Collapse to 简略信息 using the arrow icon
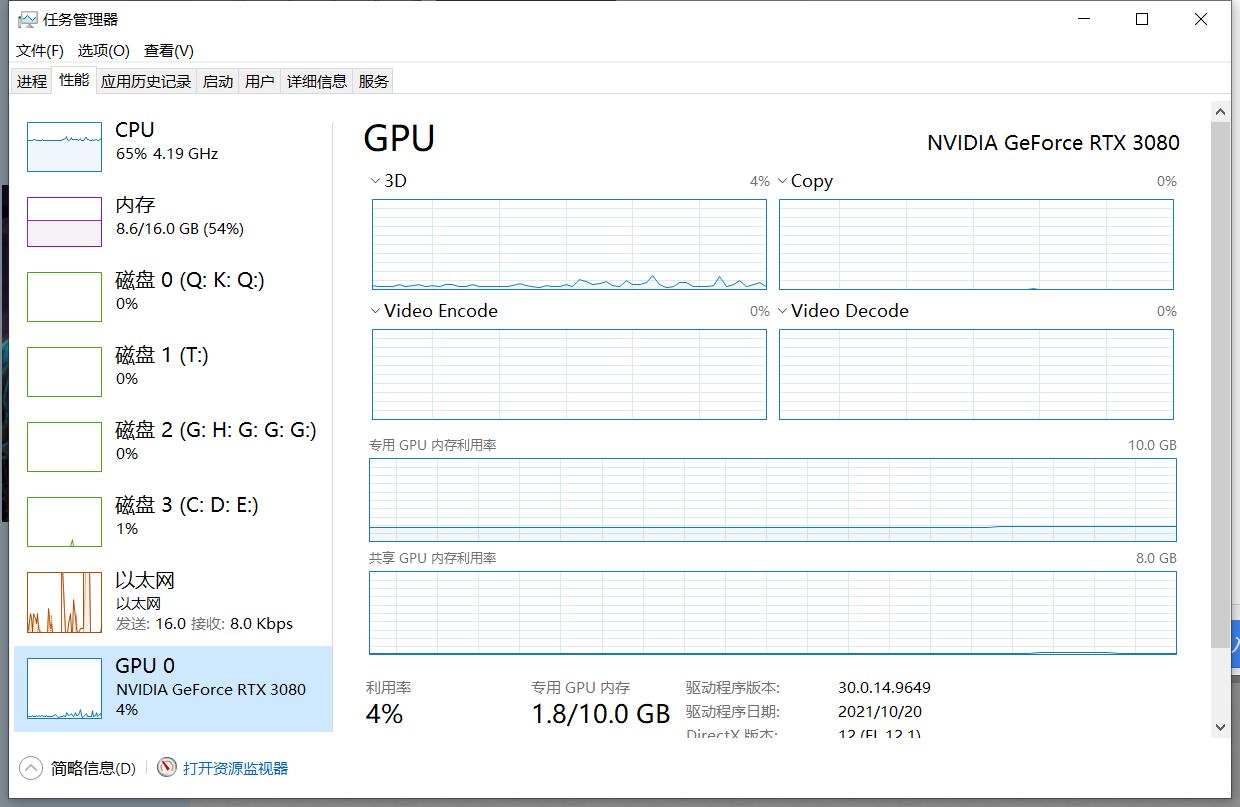The image size is (1240, 807). 31,768
